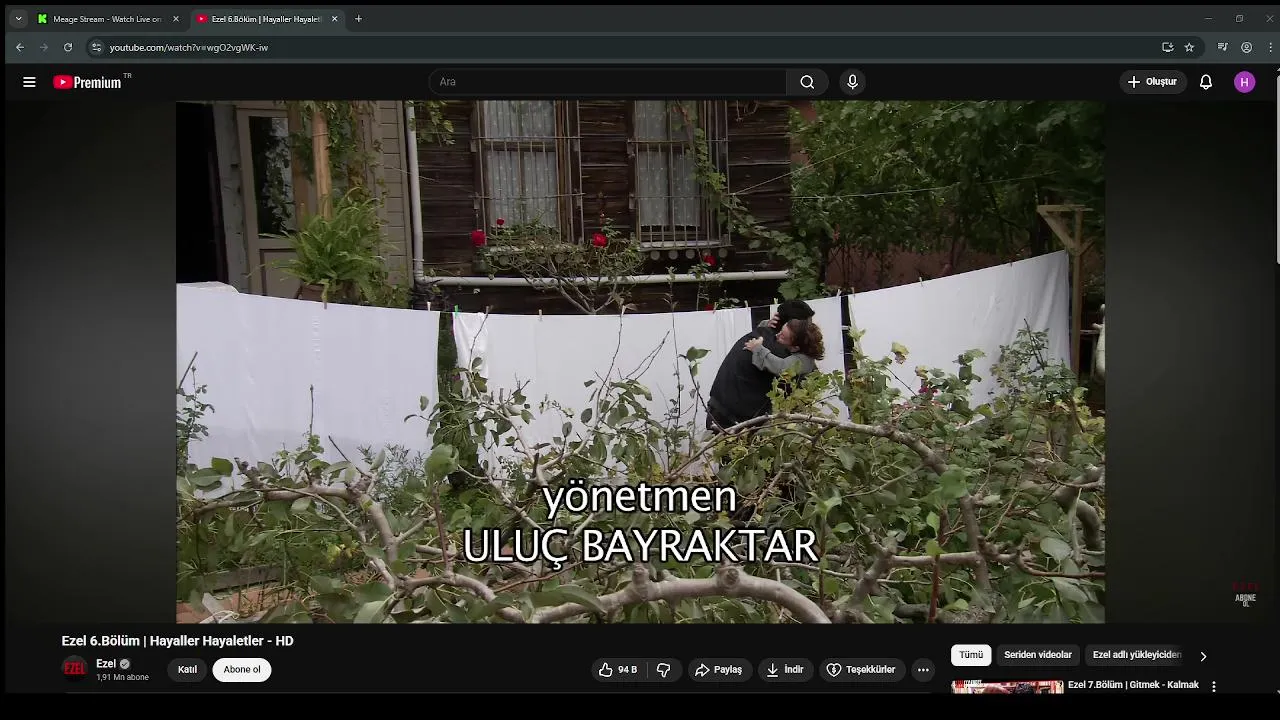The width and height of the screenshot is (1280, 720).
Task: Go forward in browser history
Action: [44, 47]
